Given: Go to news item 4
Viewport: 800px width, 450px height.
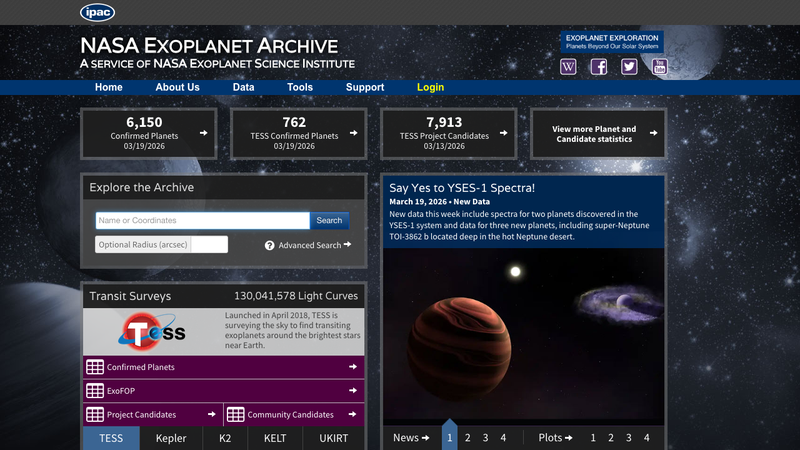Looking at the screenshot, I should point(503,438).
